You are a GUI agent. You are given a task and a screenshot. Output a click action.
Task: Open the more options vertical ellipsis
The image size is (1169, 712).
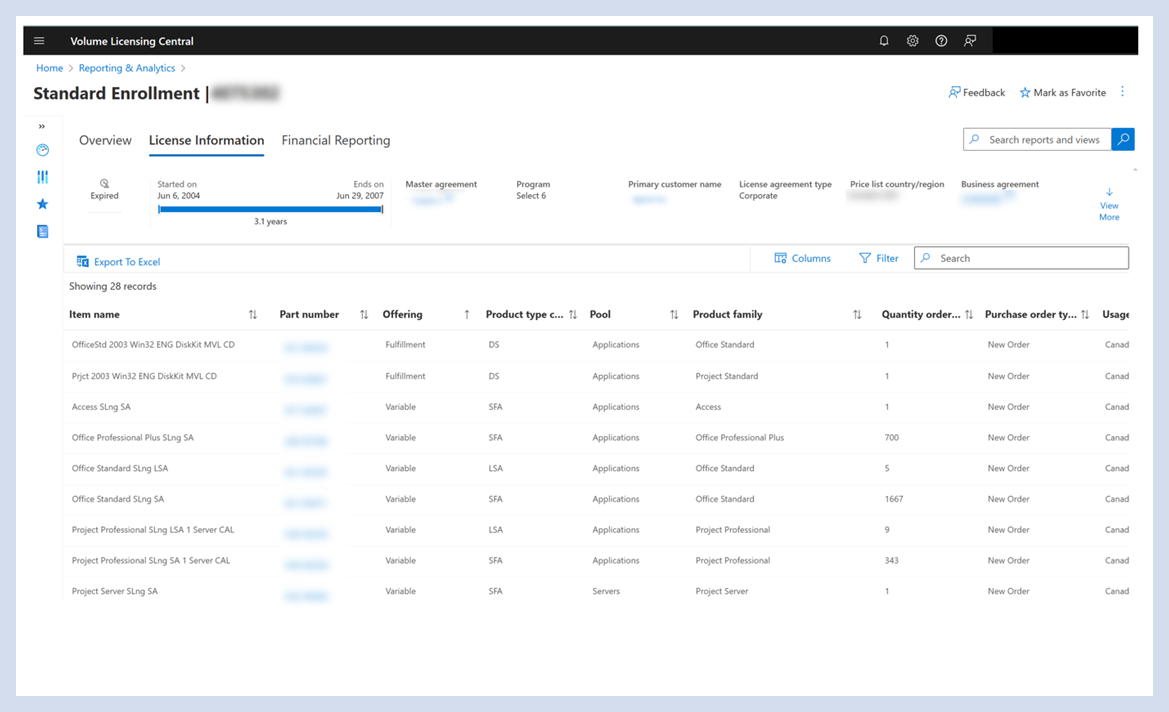point(1122,92)
